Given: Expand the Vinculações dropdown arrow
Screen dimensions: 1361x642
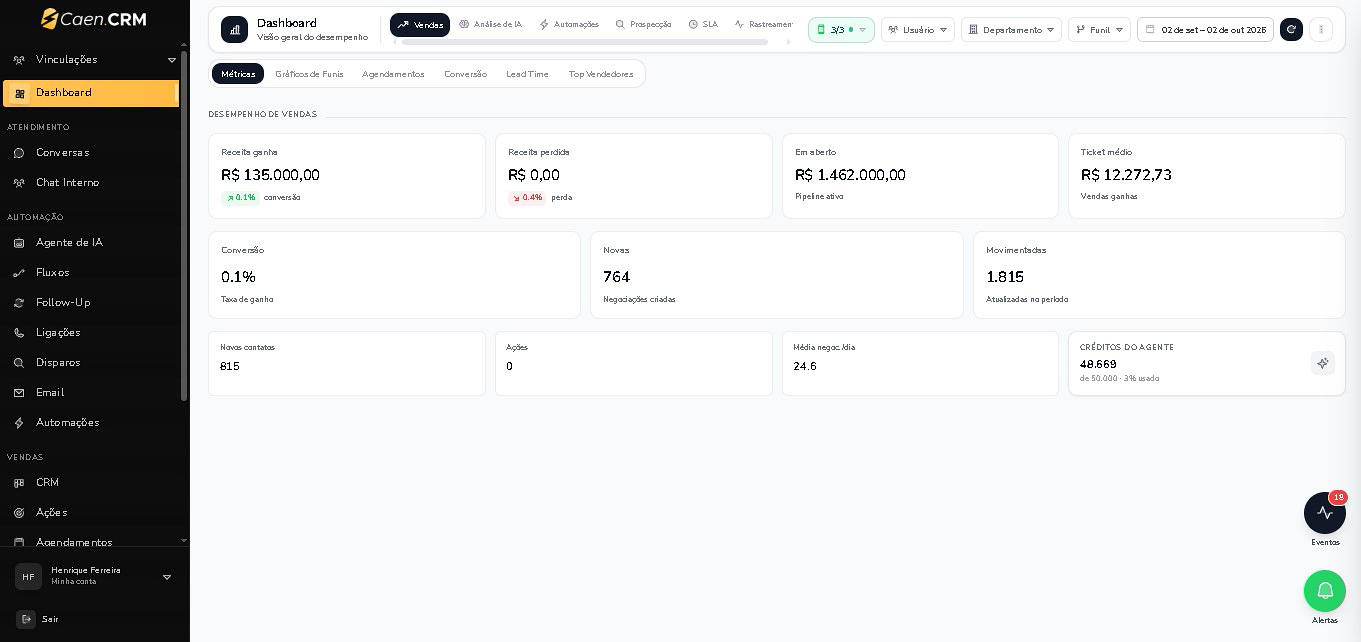Looking at the screenshot, I should coord(171,60).
